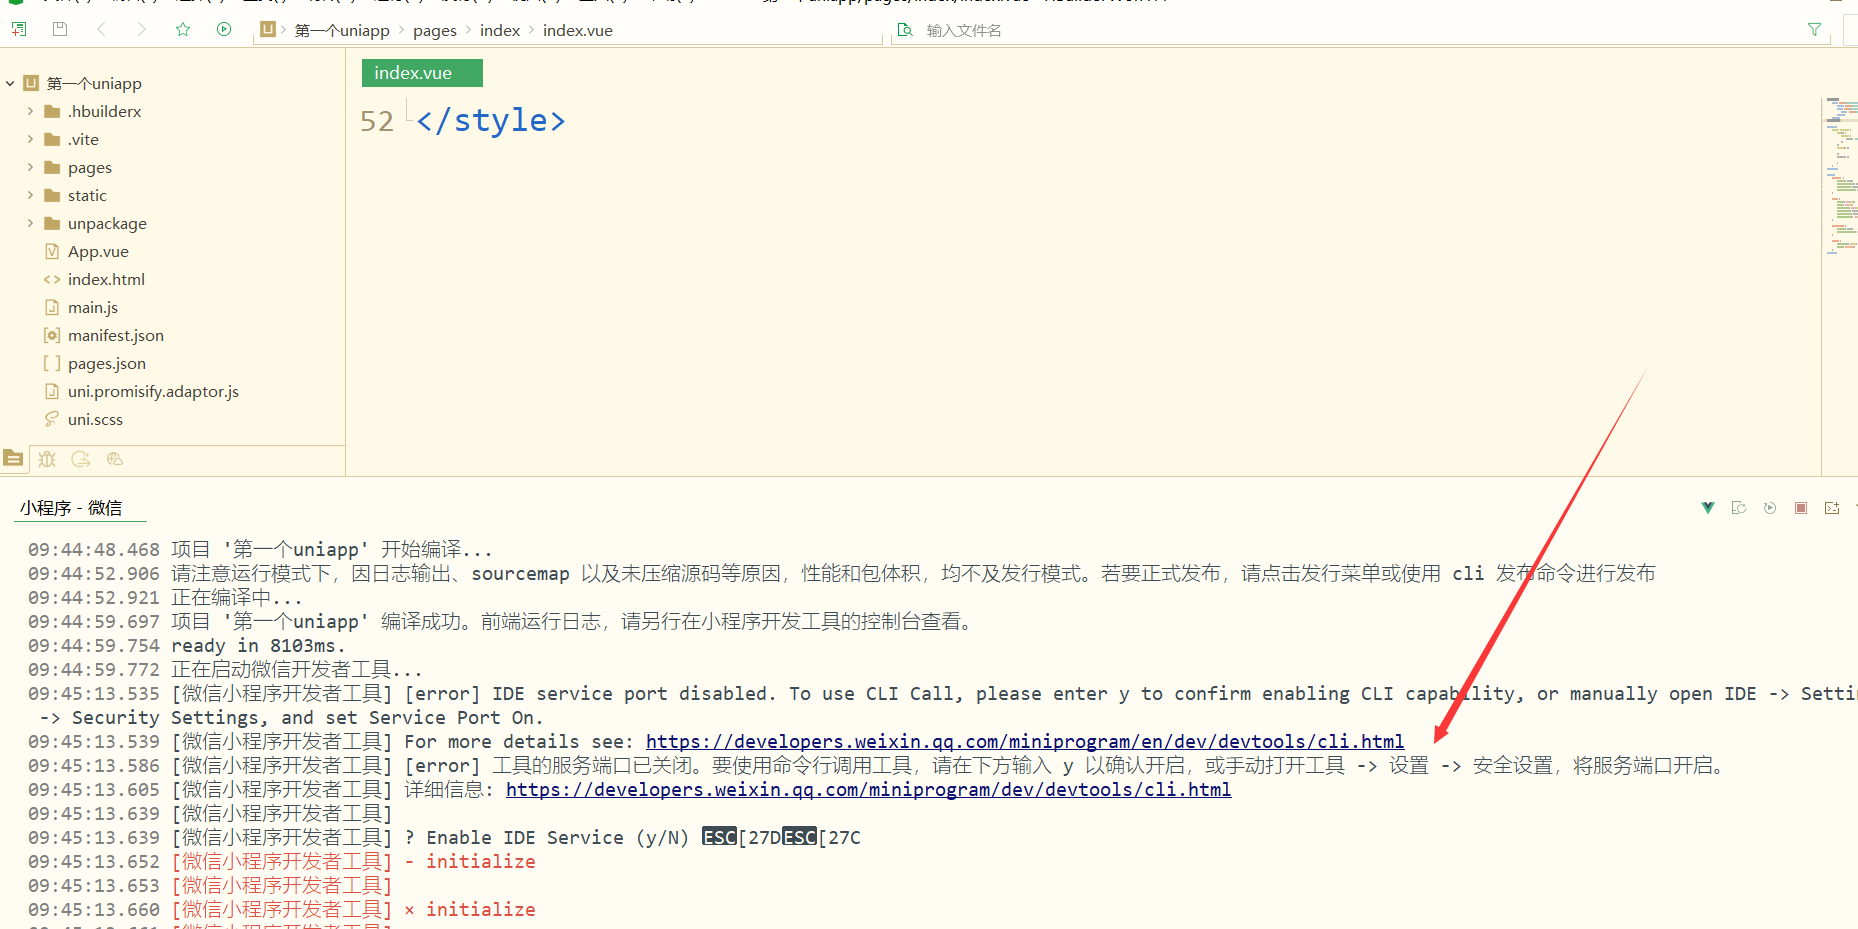The height and width of the screenshot is (929, 1858).
Task: Open main.js in the file tree
Action: 93,307
